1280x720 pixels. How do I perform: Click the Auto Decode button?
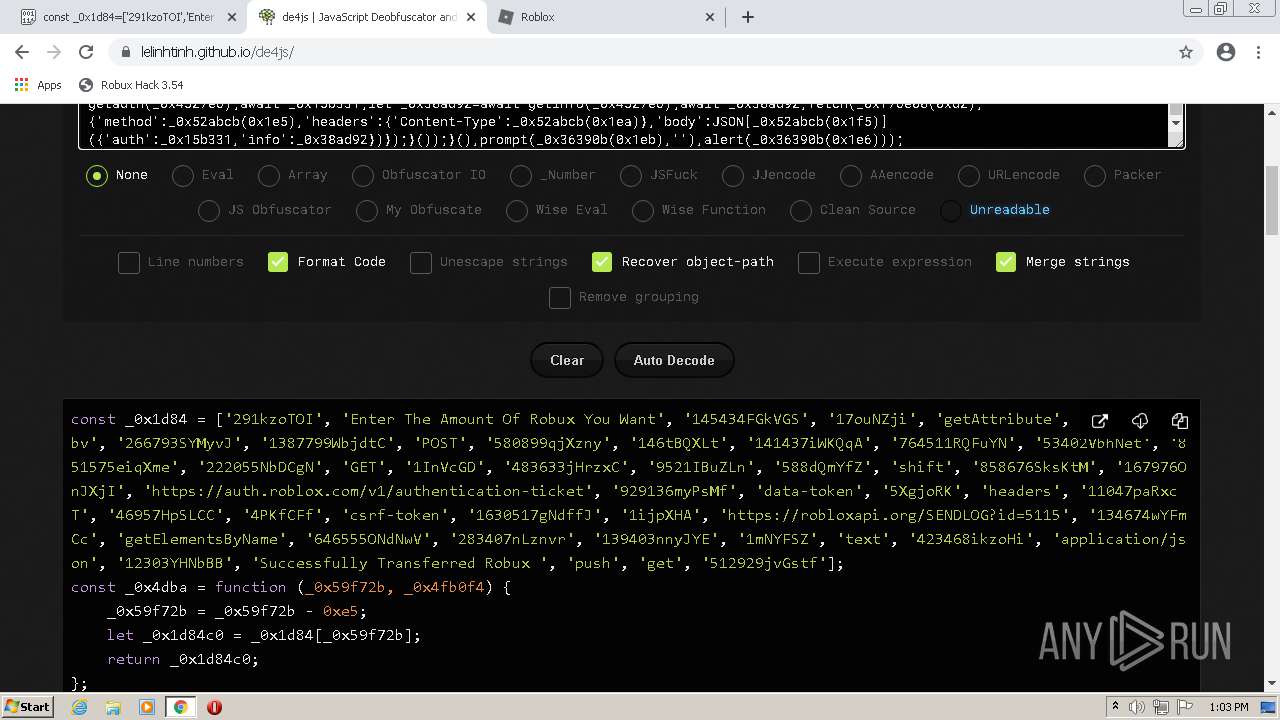(674, 360)
